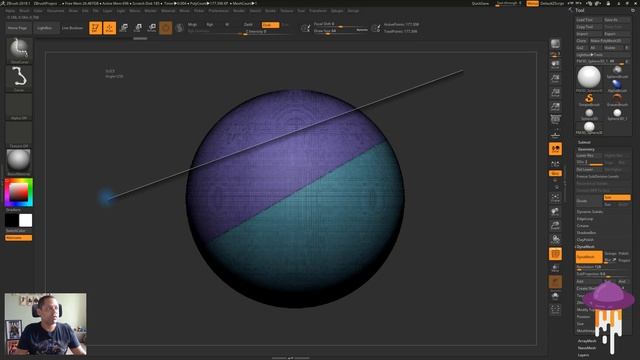Click the Rotate 3D view icon
Viewport: 640px width, 360px height.
click(555, 239)
